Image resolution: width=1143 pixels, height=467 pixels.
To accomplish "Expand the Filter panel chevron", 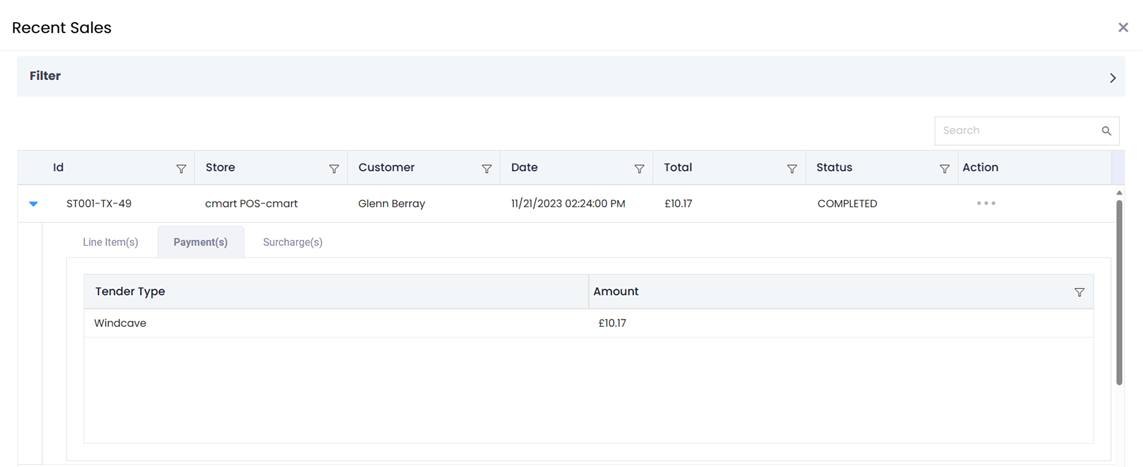I will pos(1112,77).
